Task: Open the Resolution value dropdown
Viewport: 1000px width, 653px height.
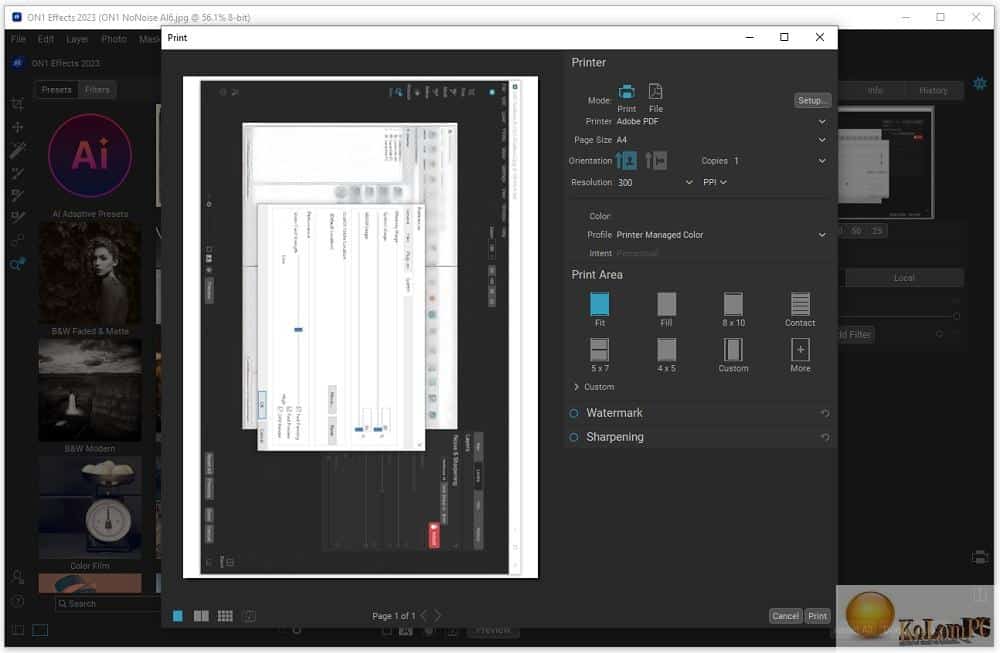Action: coord(655,182)
